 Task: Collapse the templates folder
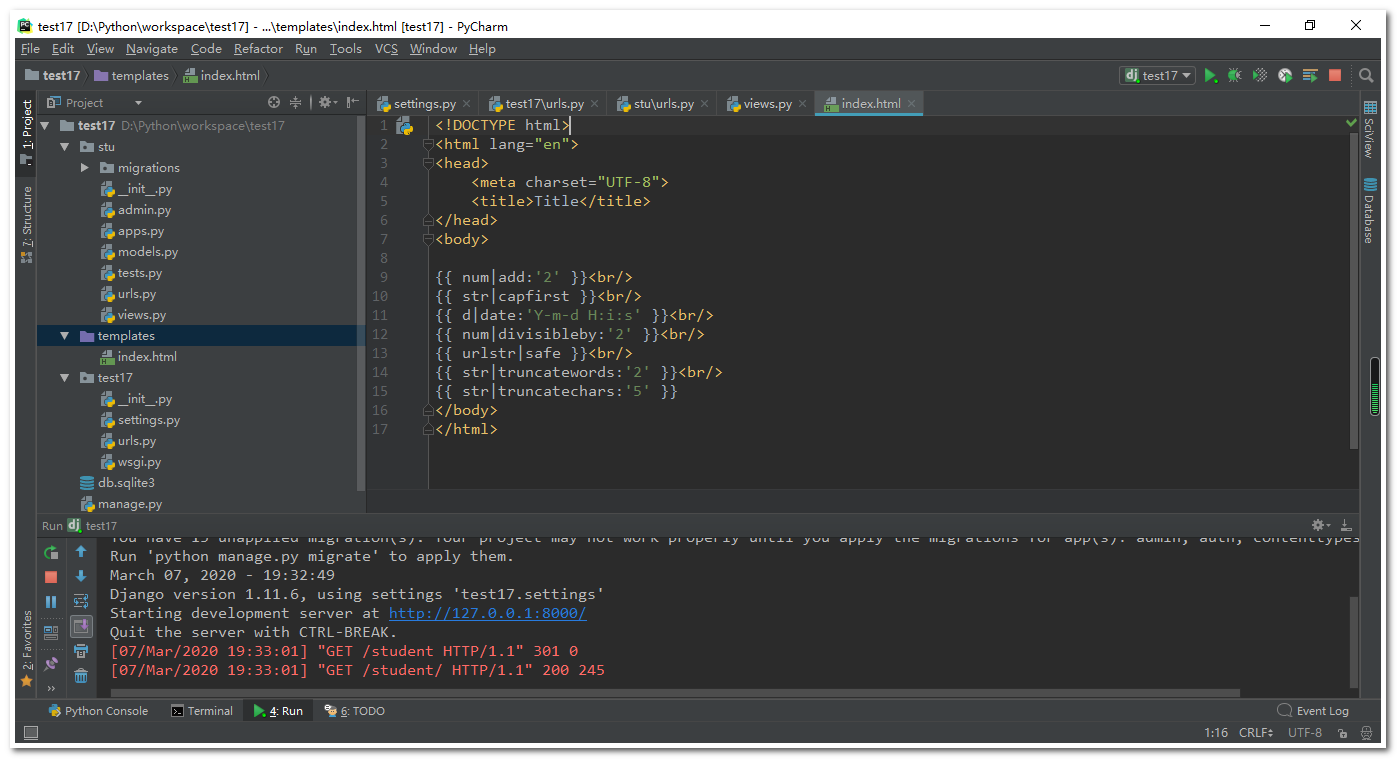coord(65,336)
